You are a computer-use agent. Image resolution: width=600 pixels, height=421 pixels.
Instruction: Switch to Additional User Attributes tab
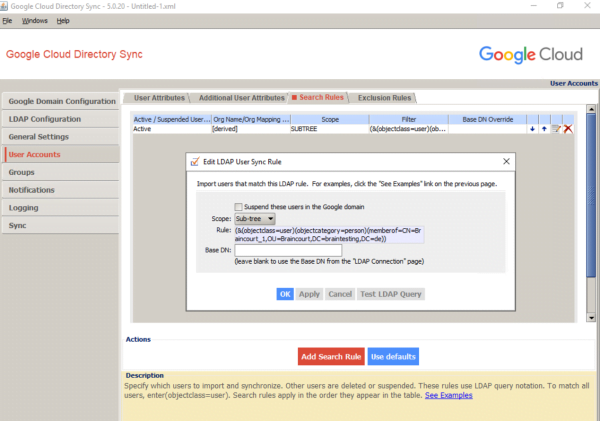pyautogui.click(x=241, y=98)
